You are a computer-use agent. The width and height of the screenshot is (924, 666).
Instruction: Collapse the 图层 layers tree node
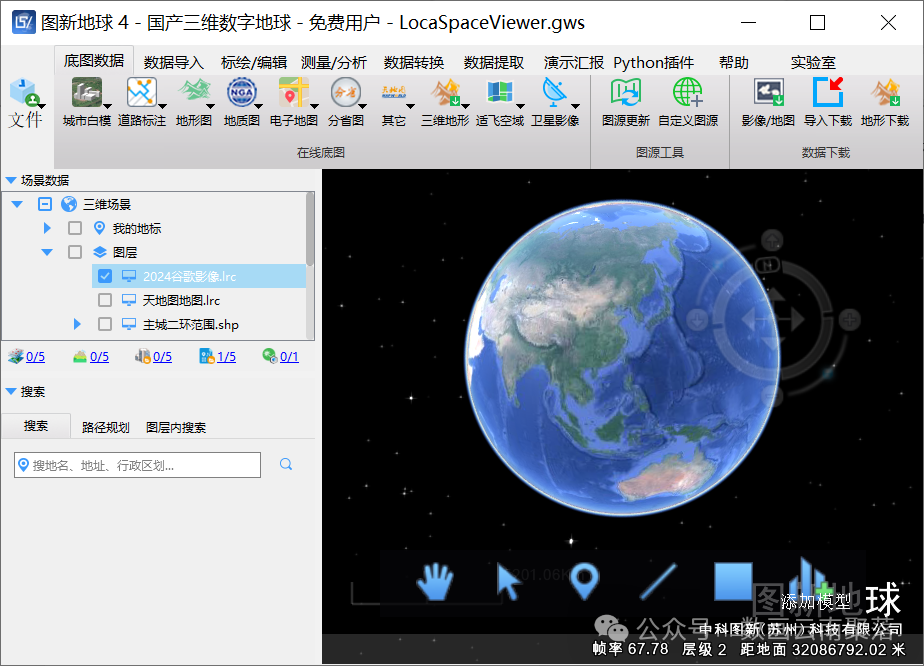[47, 252]
